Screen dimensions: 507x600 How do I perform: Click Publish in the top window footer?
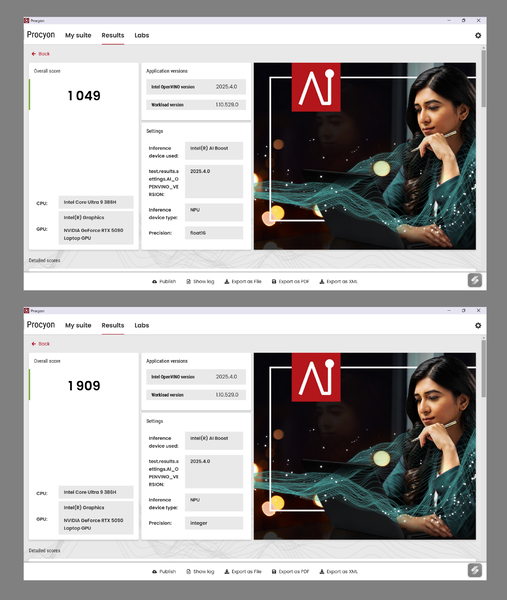(164, 281)
